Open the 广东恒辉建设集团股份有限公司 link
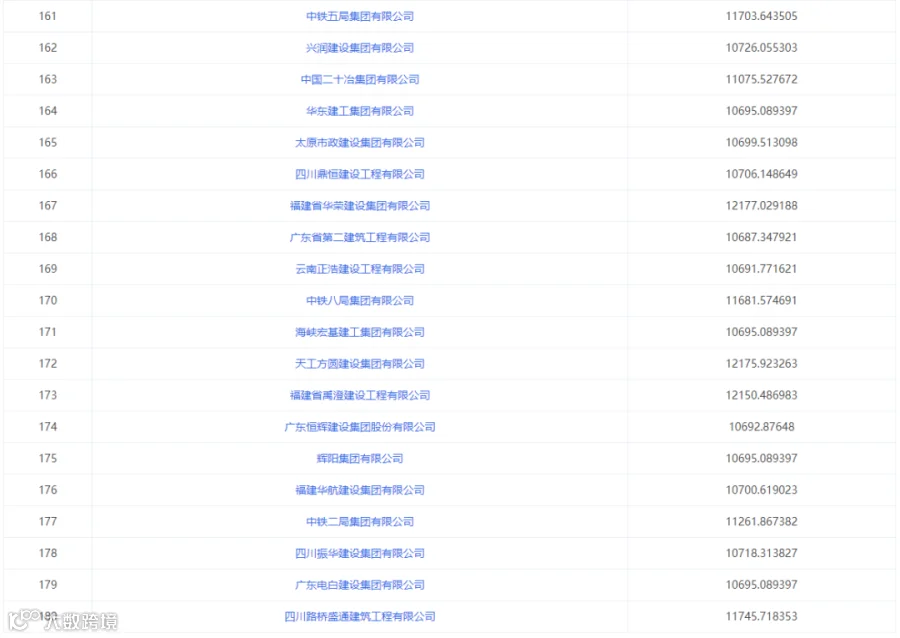 coord(360,426)
